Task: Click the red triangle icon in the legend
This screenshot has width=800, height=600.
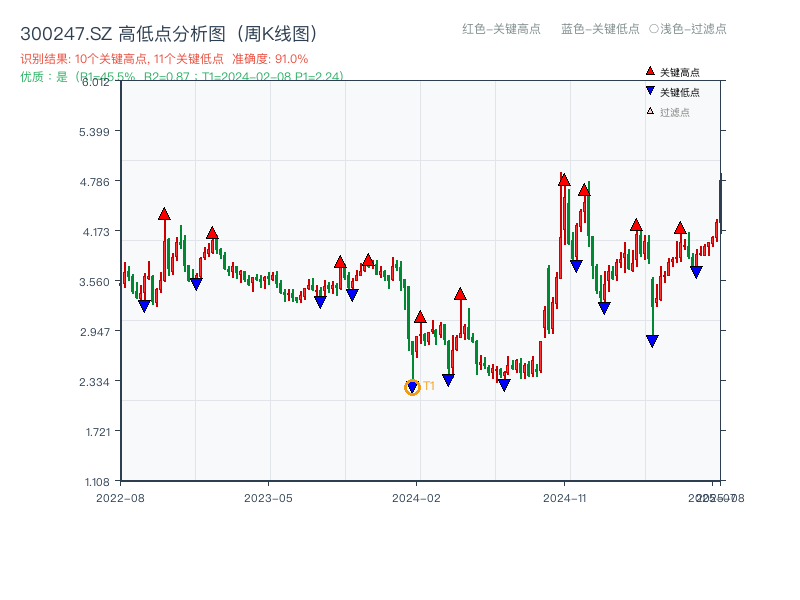Action: (650, 72)
